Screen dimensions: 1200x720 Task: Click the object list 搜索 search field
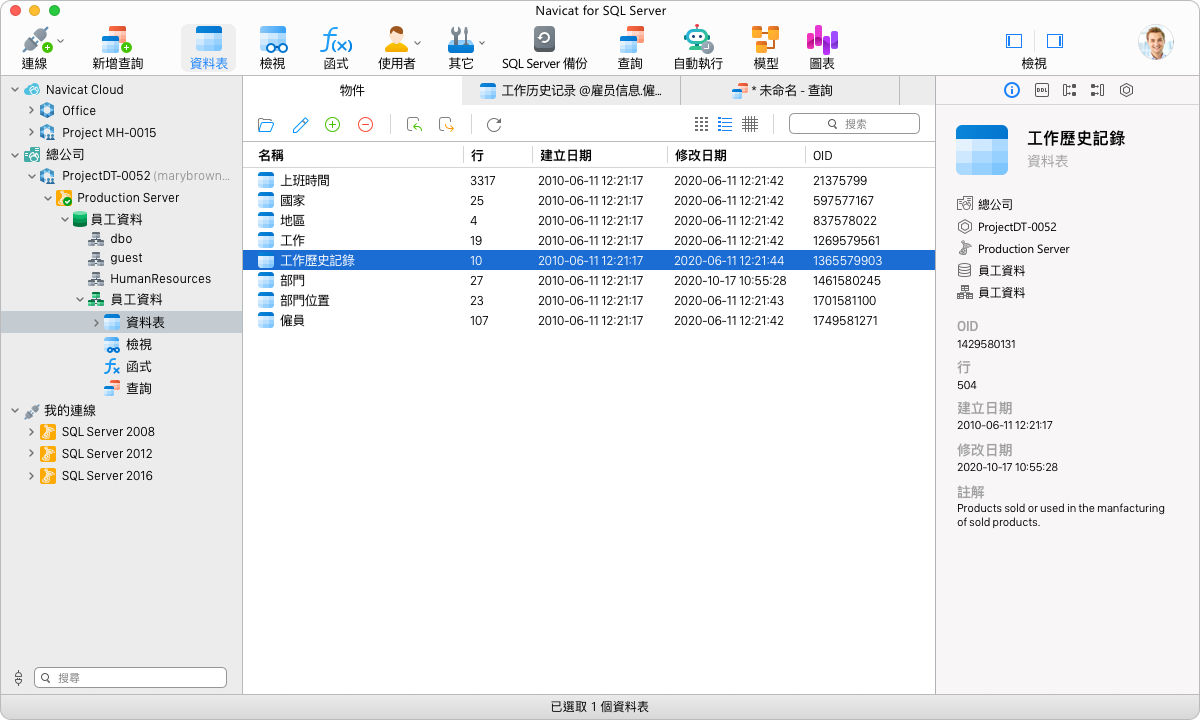click(x=854, y=124)
